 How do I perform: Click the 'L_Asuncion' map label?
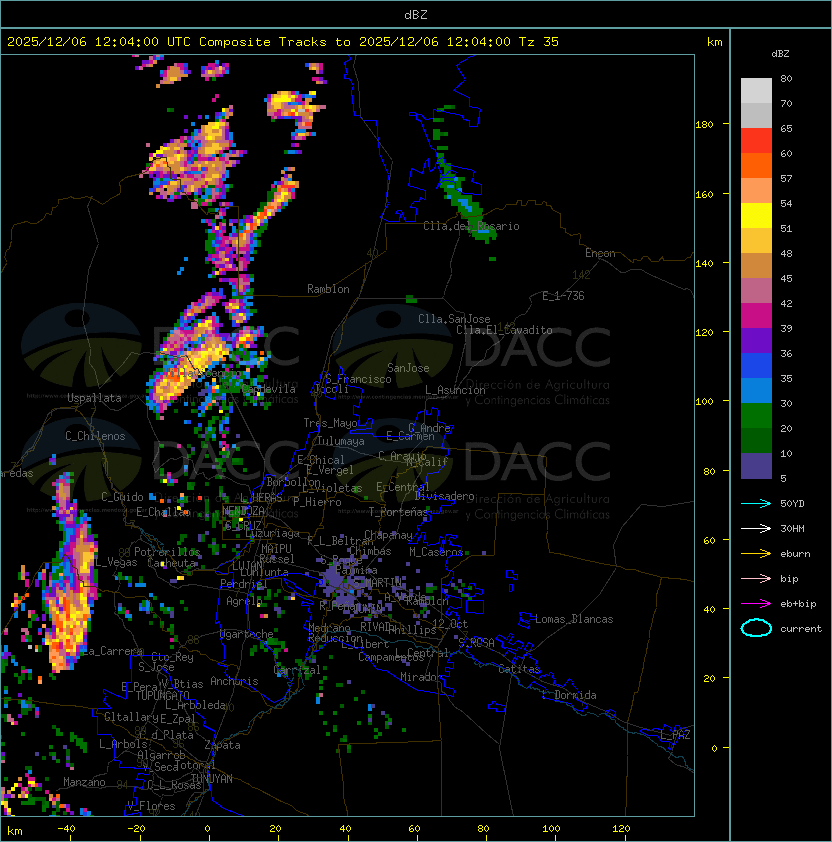pos(455,390)
